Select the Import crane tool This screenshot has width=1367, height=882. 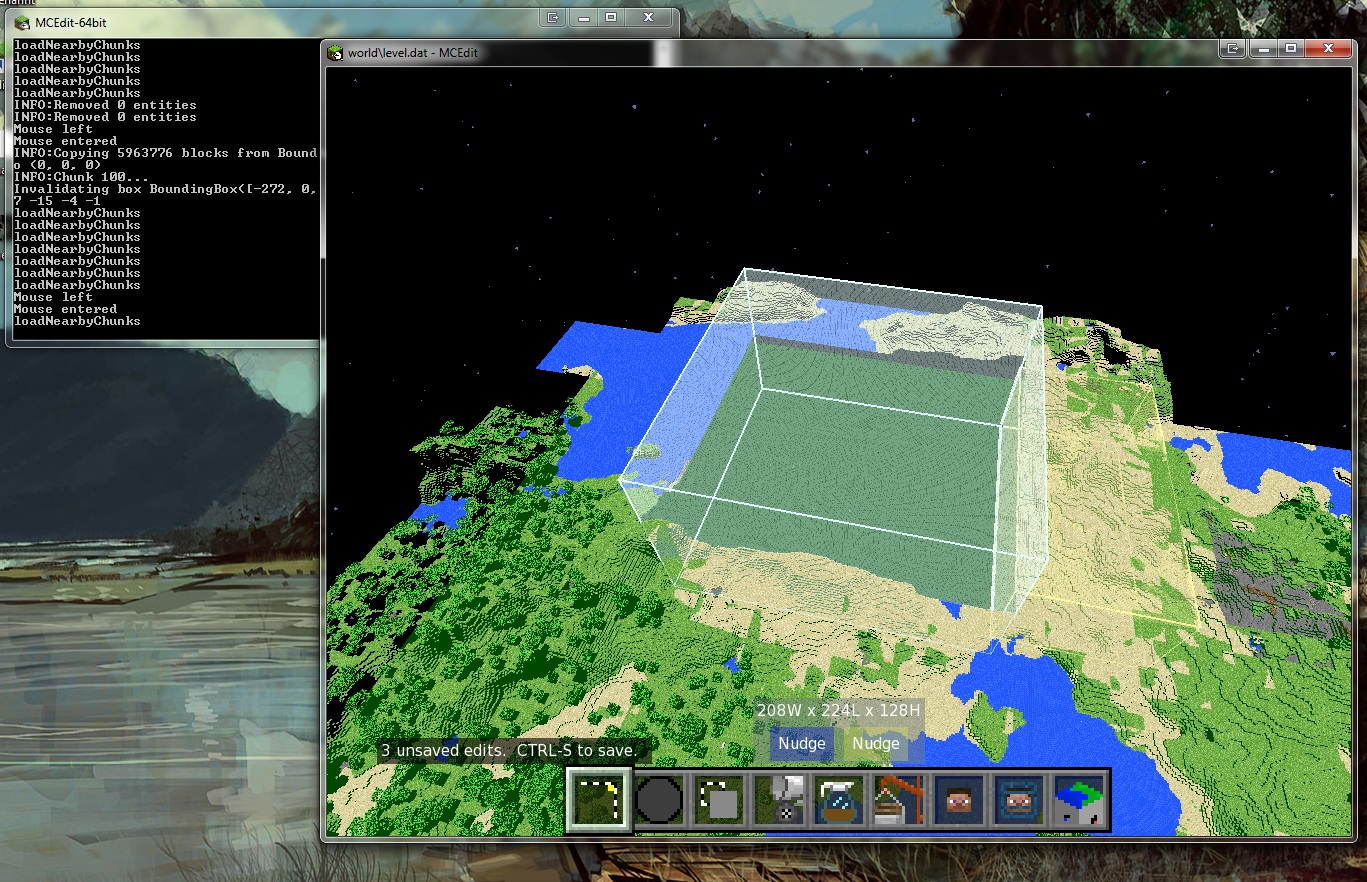[x=899, y=800]
